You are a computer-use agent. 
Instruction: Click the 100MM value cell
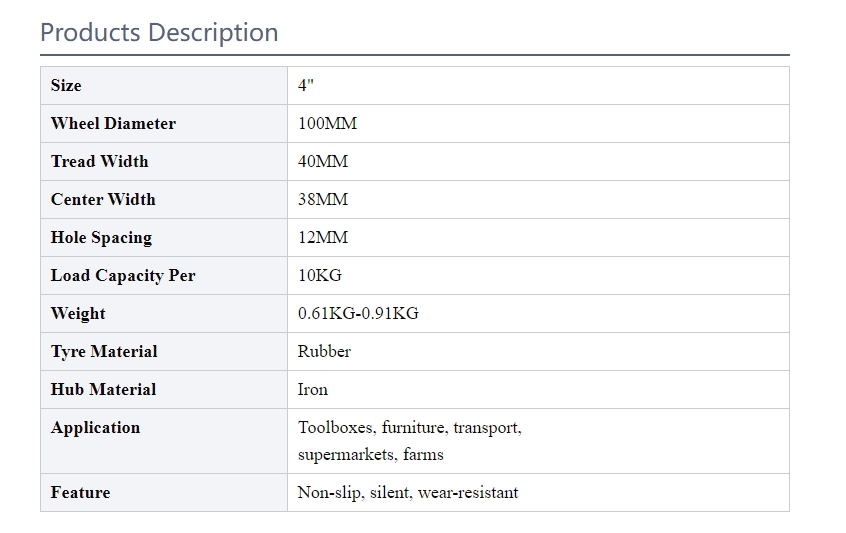click(x=538, y=124)
